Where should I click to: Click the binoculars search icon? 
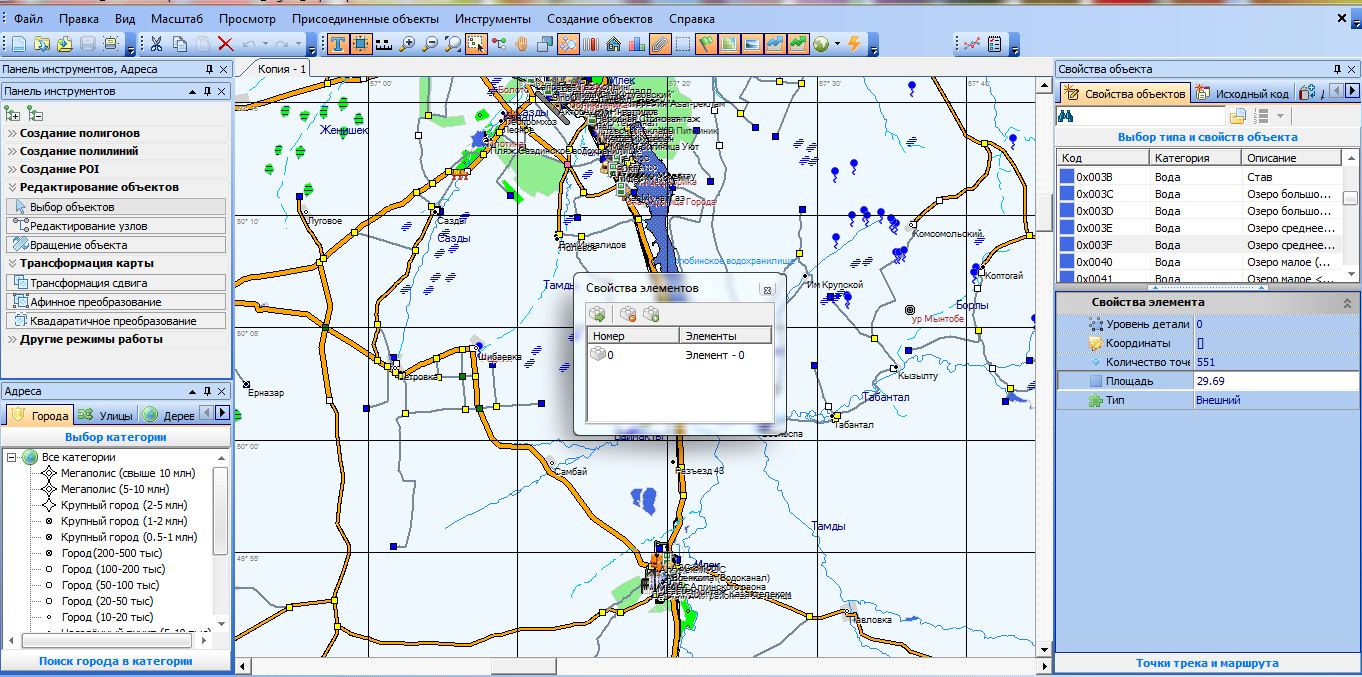[1067, 116]
